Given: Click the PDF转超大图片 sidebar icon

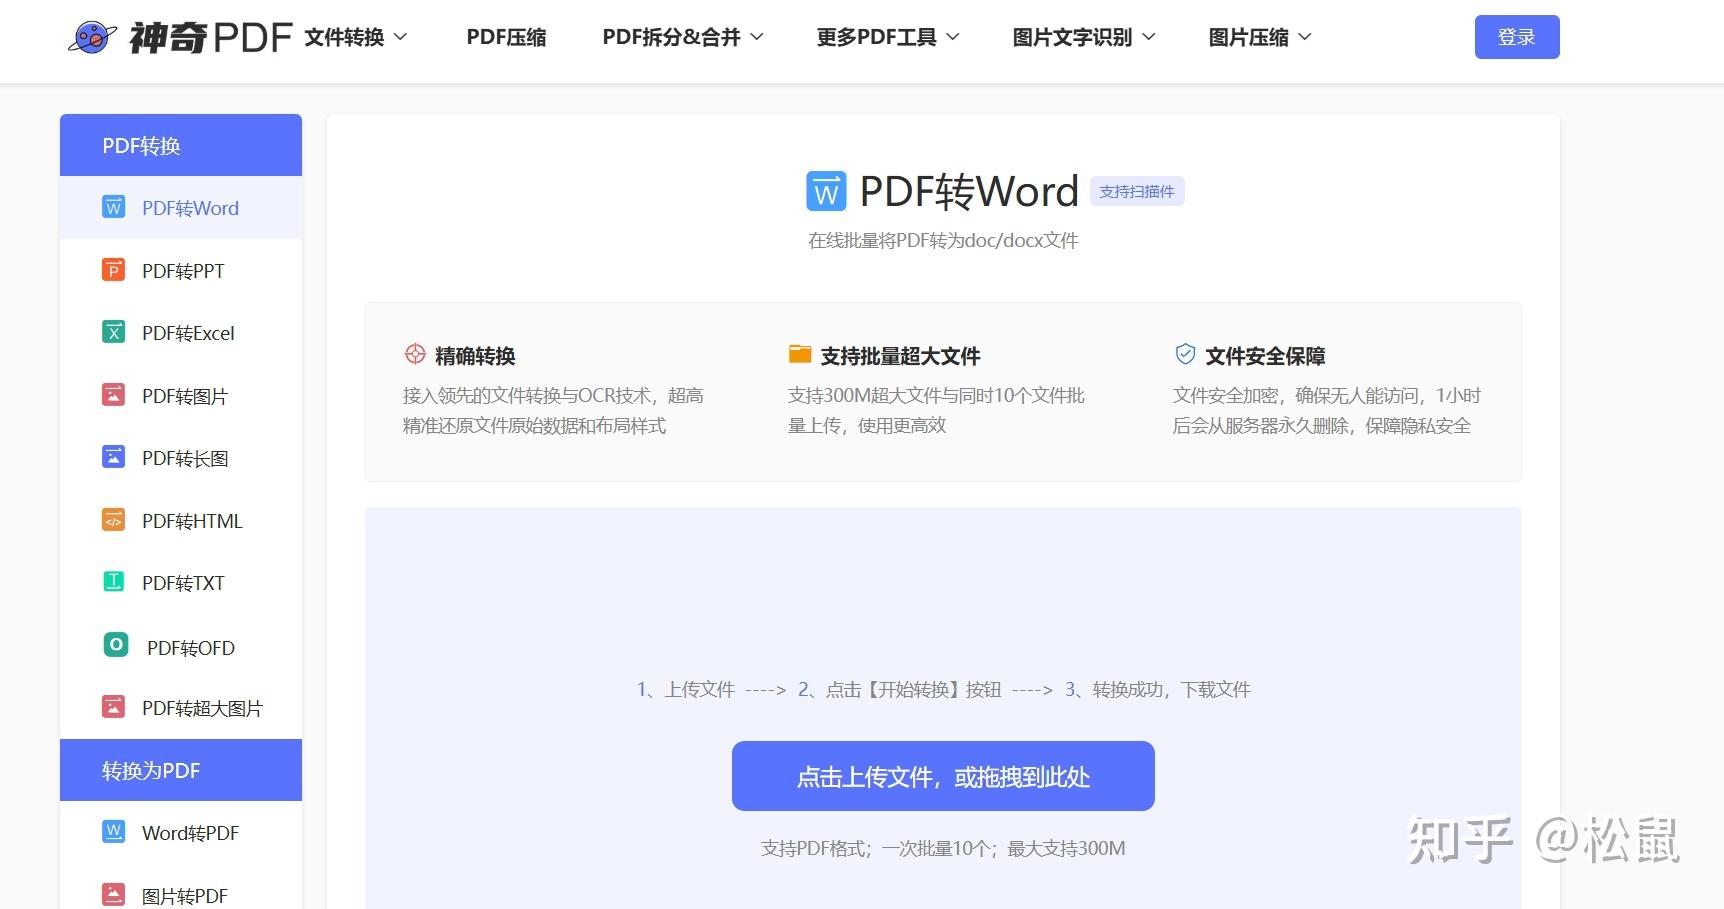Looking at the screenshot, I should pos(114,707).
